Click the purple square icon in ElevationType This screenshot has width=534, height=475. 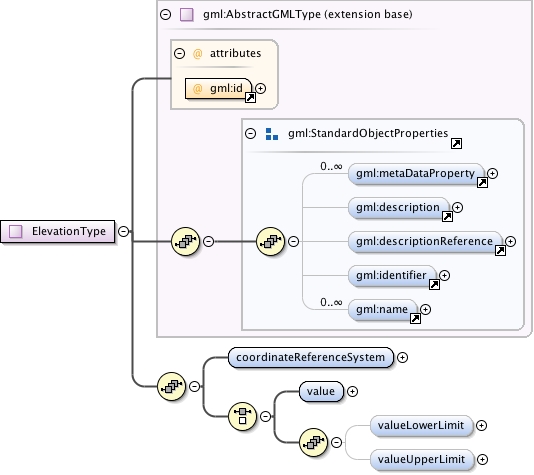pos(15,232)
